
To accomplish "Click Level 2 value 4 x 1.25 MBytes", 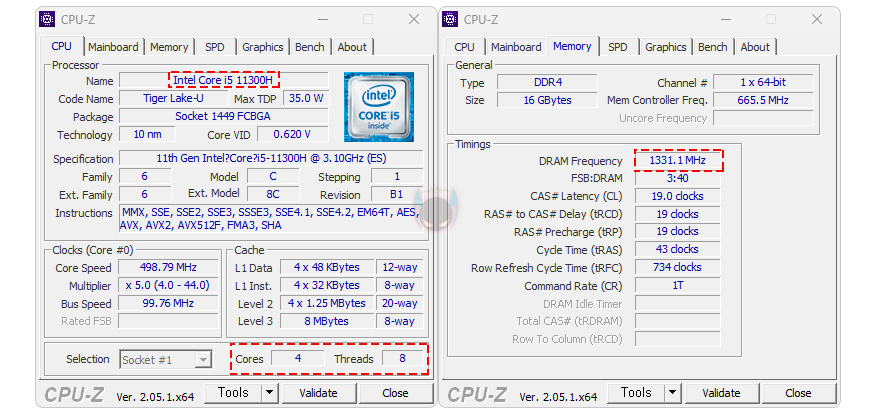I will point(327,303).
